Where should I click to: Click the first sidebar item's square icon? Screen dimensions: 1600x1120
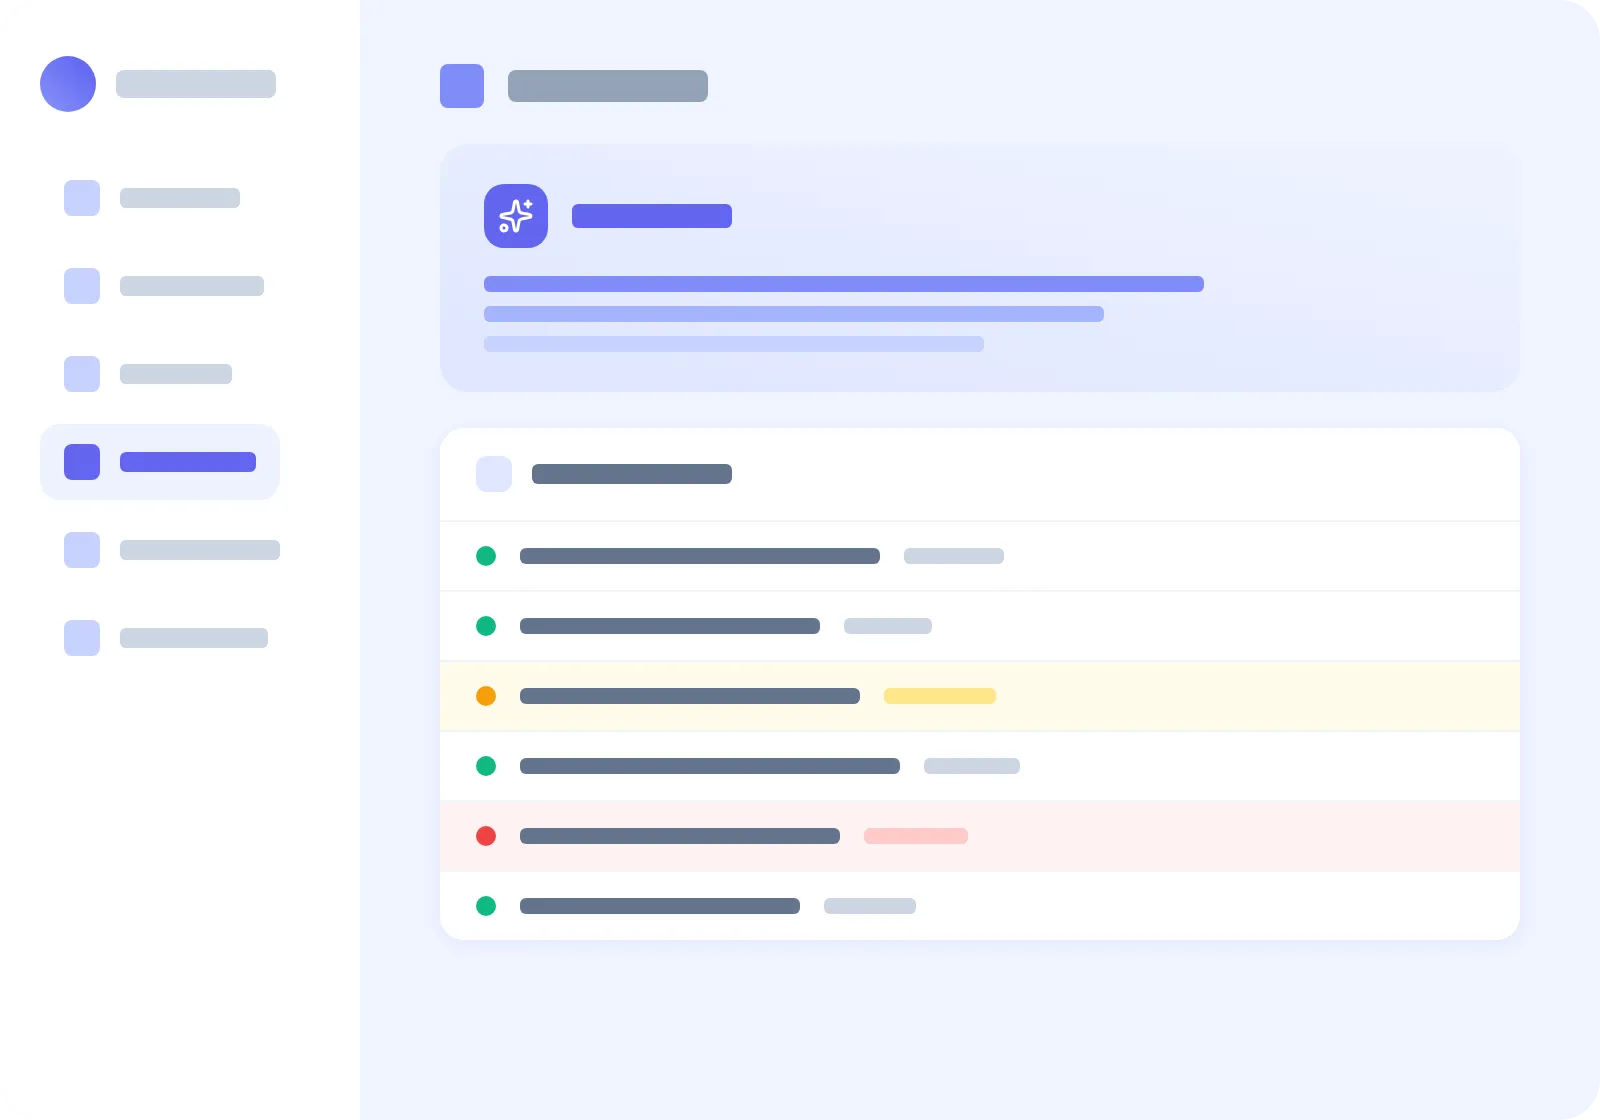click(x=82, y=198)
